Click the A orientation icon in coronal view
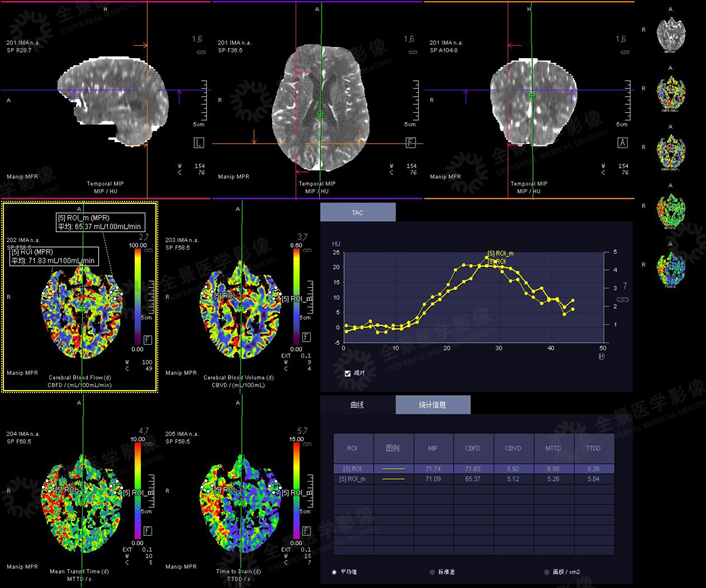Viewport: 706px width, 588px height. point(621,143)
